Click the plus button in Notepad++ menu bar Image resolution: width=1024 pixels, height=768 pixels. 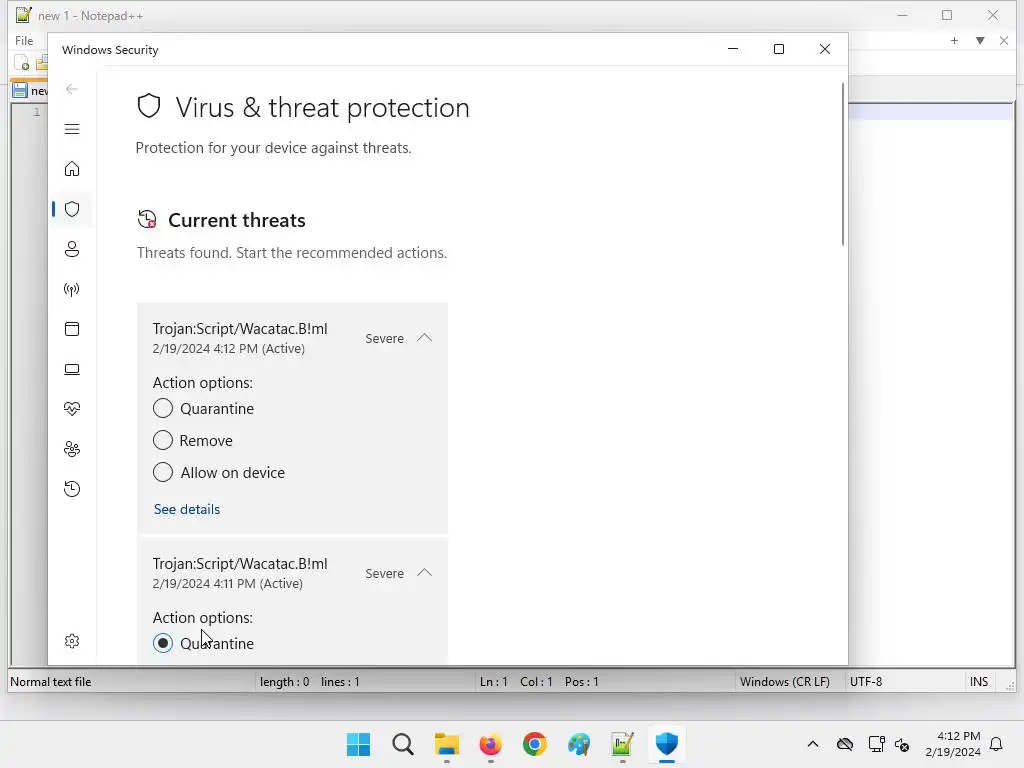pyautogui.click(x=954, y=40)
